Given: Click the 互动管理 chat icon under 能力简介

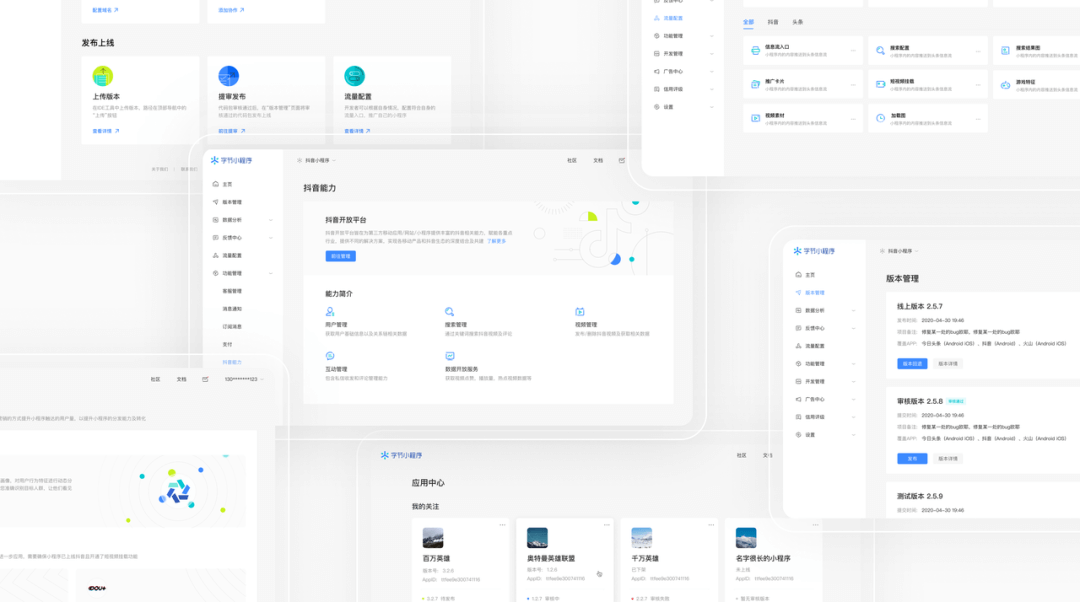Looking at the screenshot, I should click(x=330, y=356).
